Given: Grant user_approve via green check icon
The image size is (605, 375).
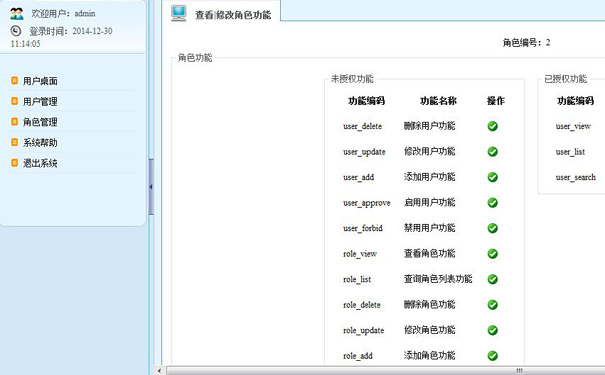Looking at the screenshot, I should pyautogui.click(x=492, y=203).
